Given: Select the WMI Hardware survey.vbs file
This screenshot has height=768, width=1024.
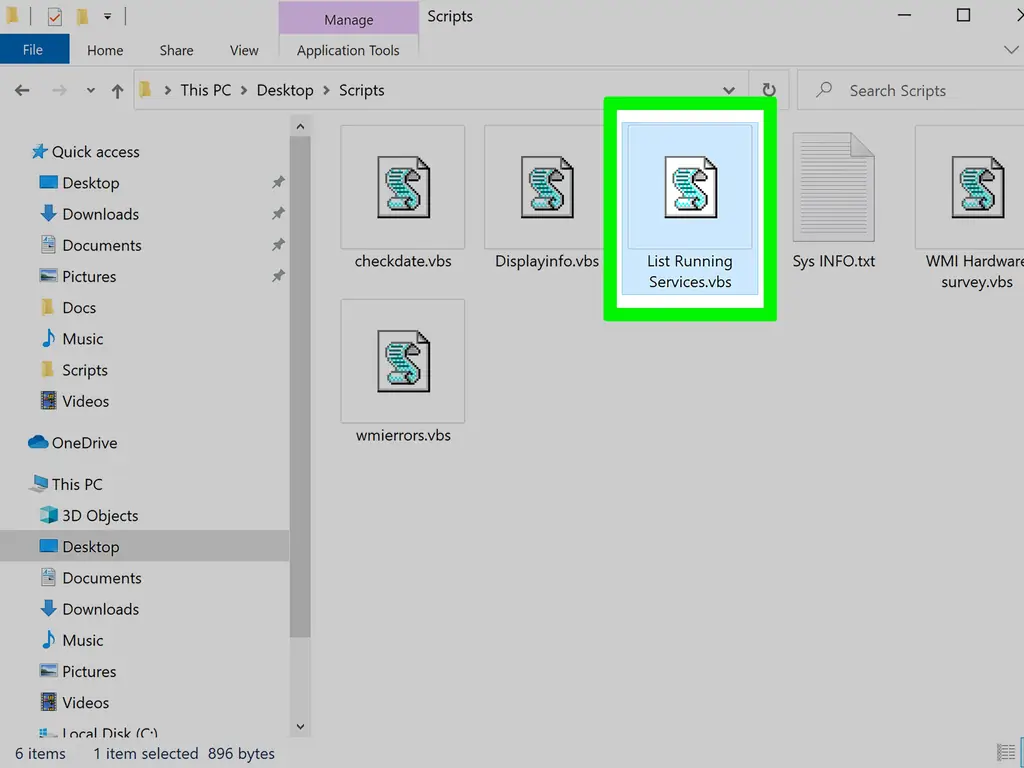Looking at the screenshot, I should 976,188.
